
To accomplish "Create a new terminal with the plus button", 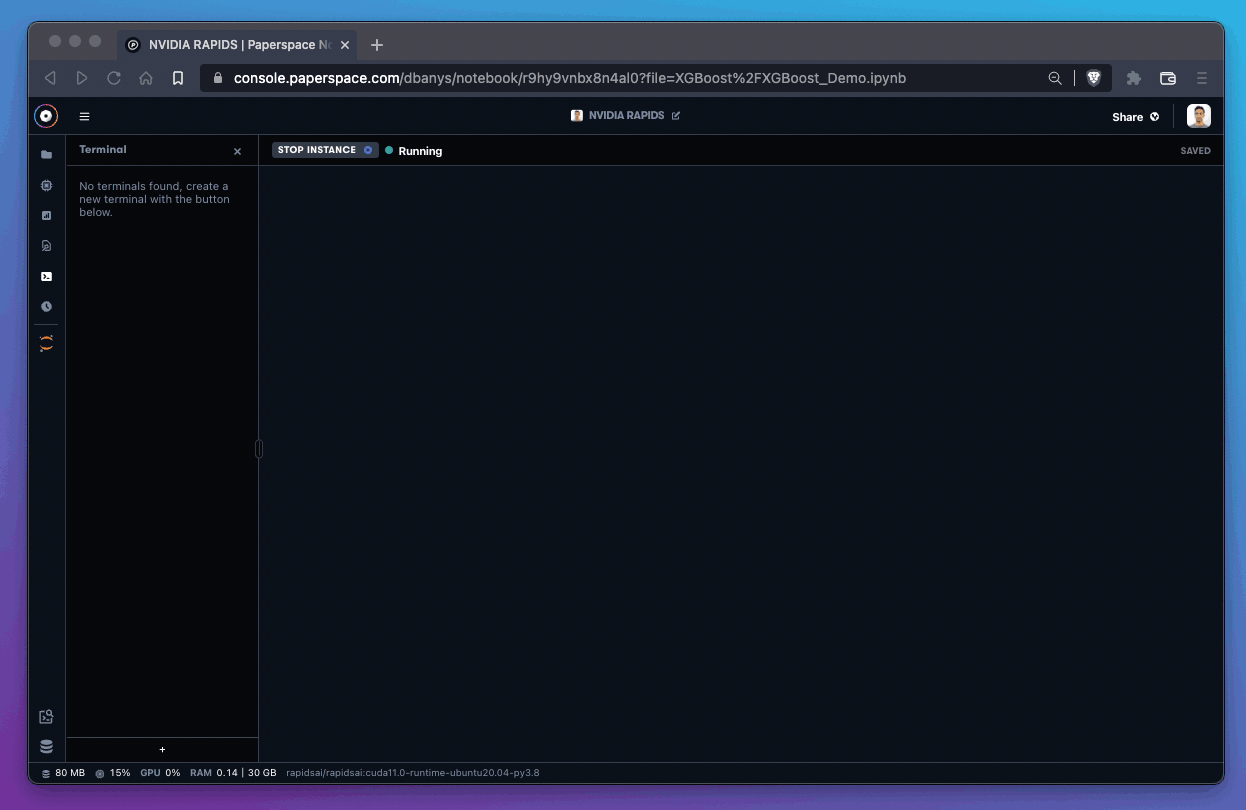I will tap(162, 750).
